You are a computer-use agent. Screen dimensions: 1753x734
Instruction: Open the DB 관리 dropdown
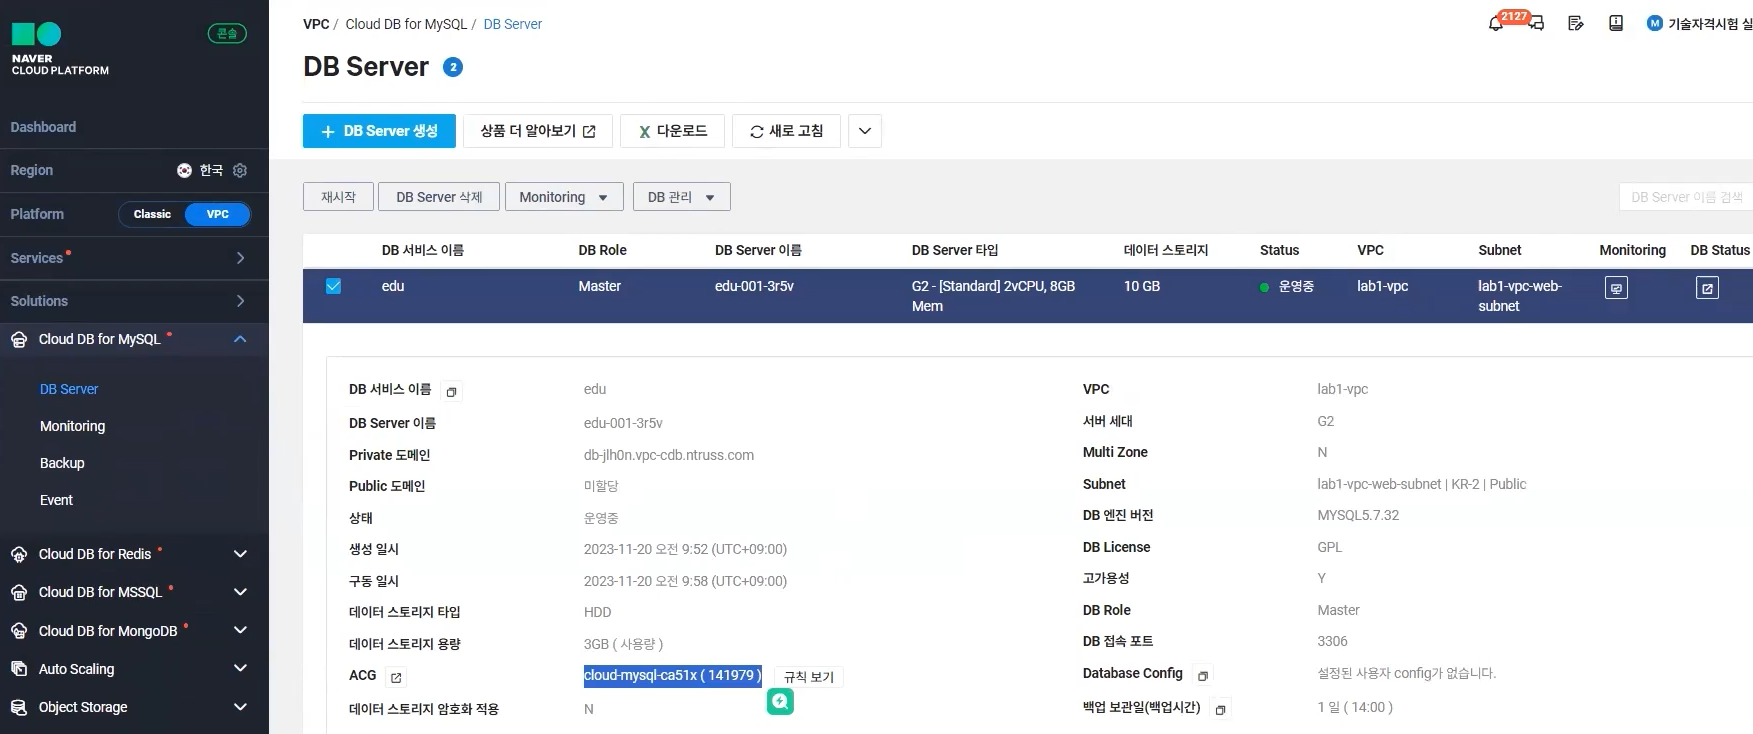tap(682, 197)
